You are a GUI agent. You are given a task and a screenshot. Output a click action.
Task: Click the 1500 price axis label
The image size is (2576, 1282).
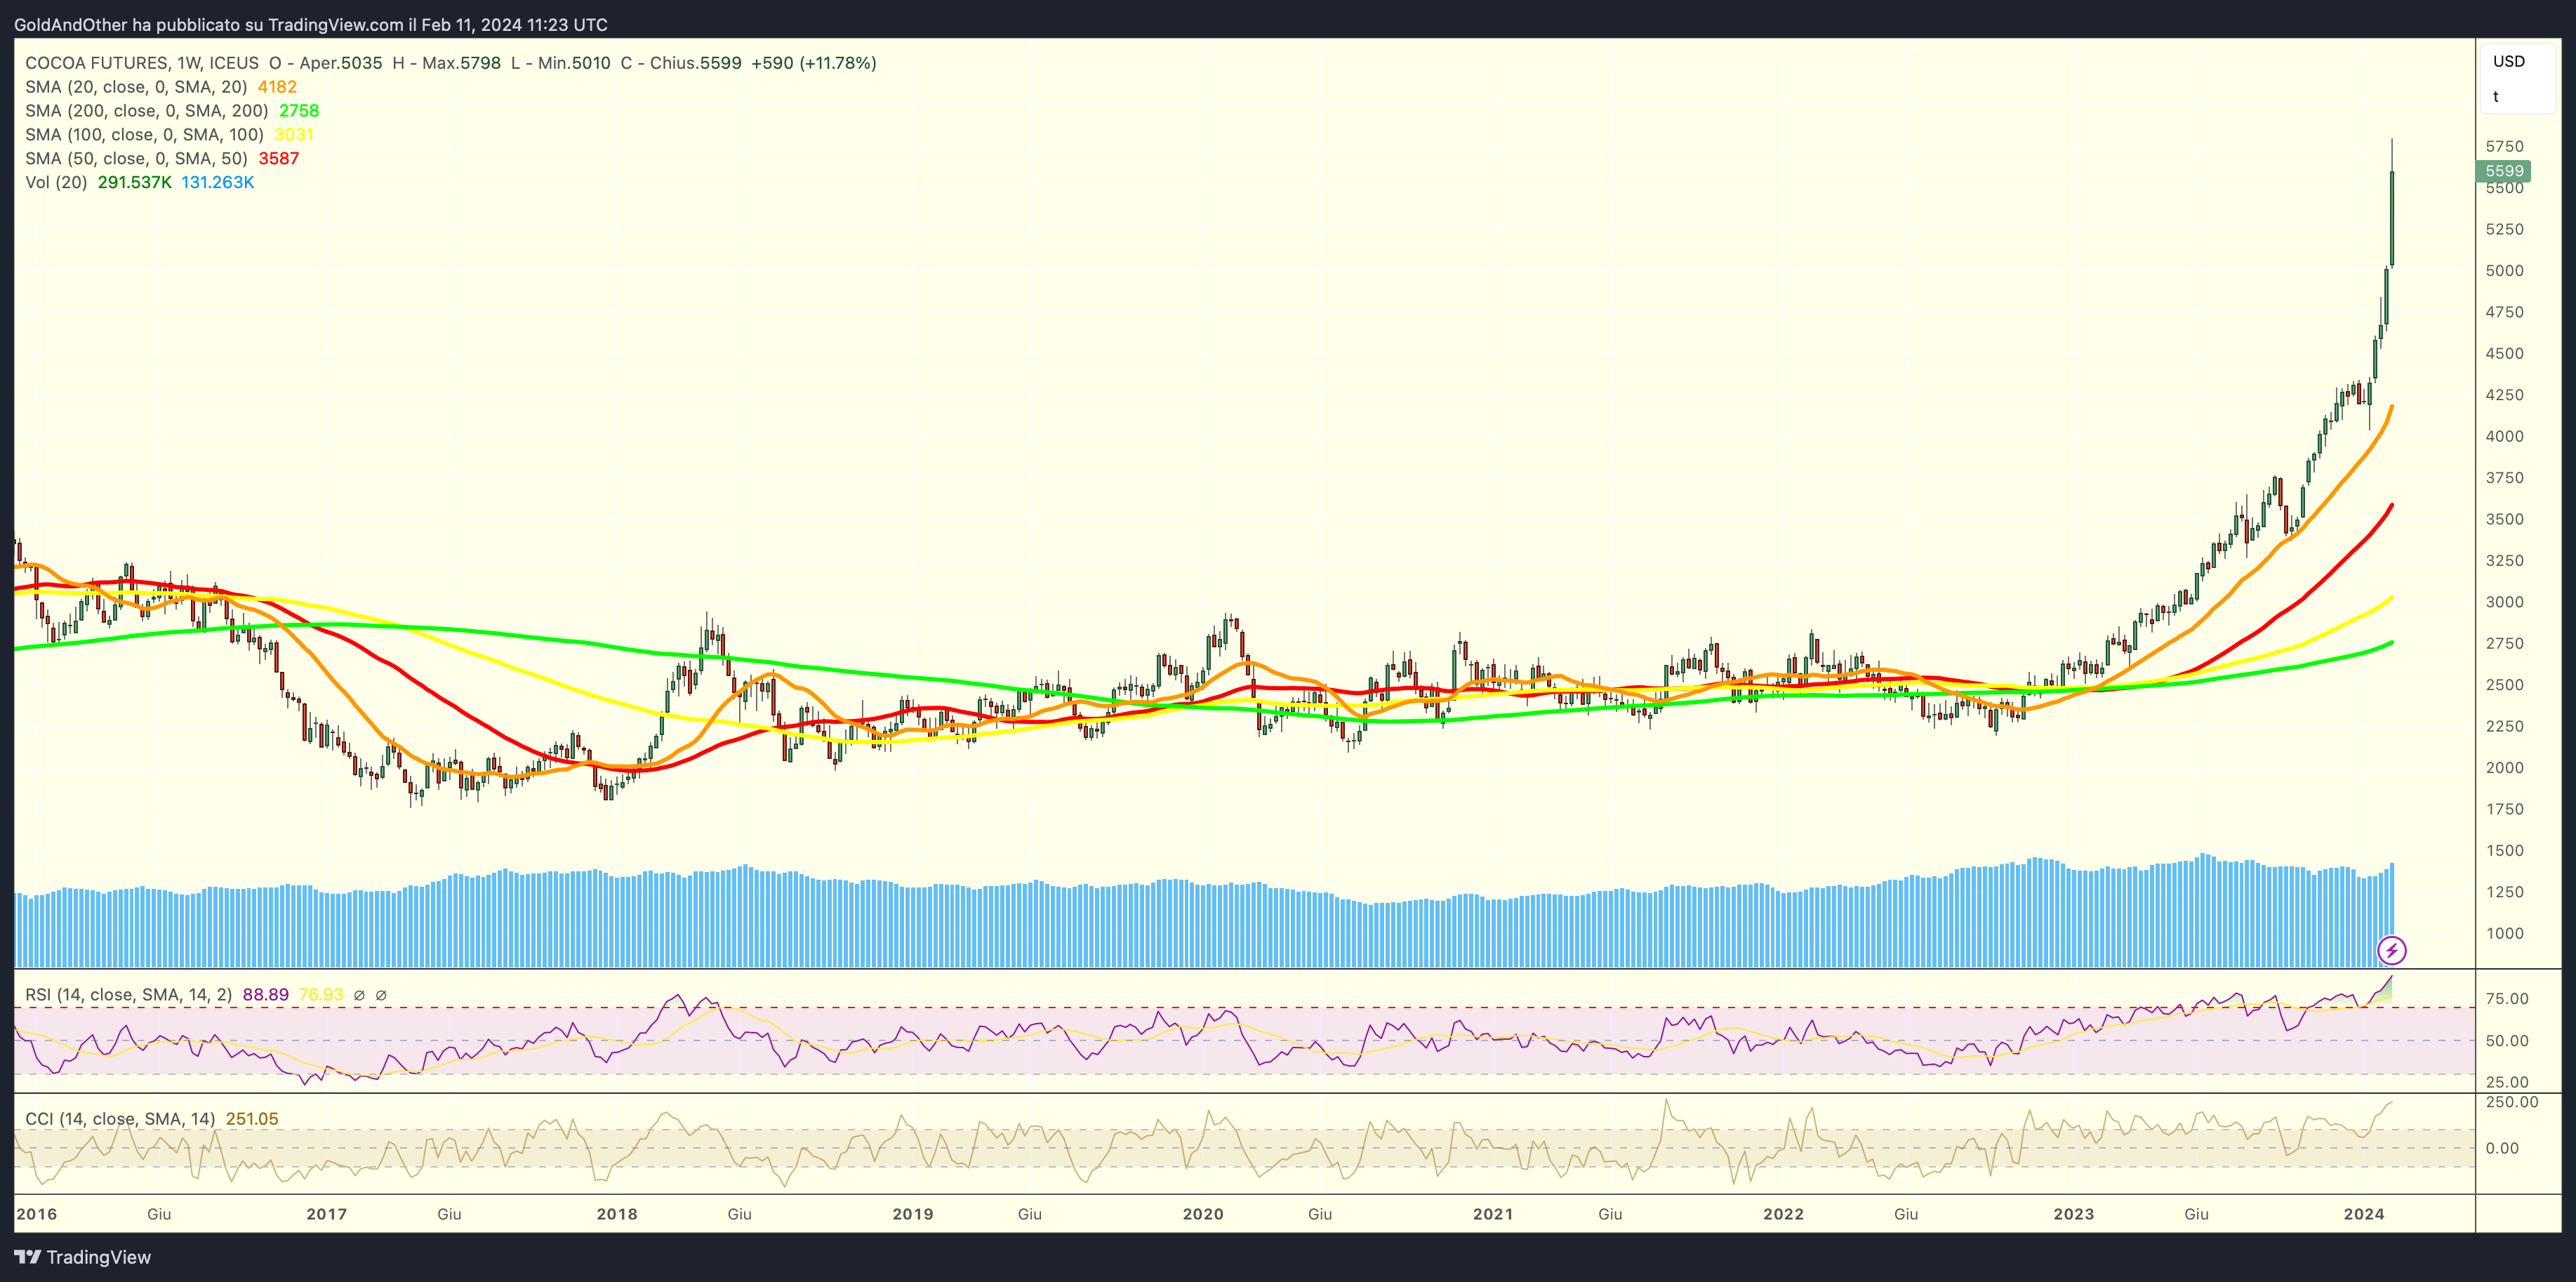tap(2504, 851)
